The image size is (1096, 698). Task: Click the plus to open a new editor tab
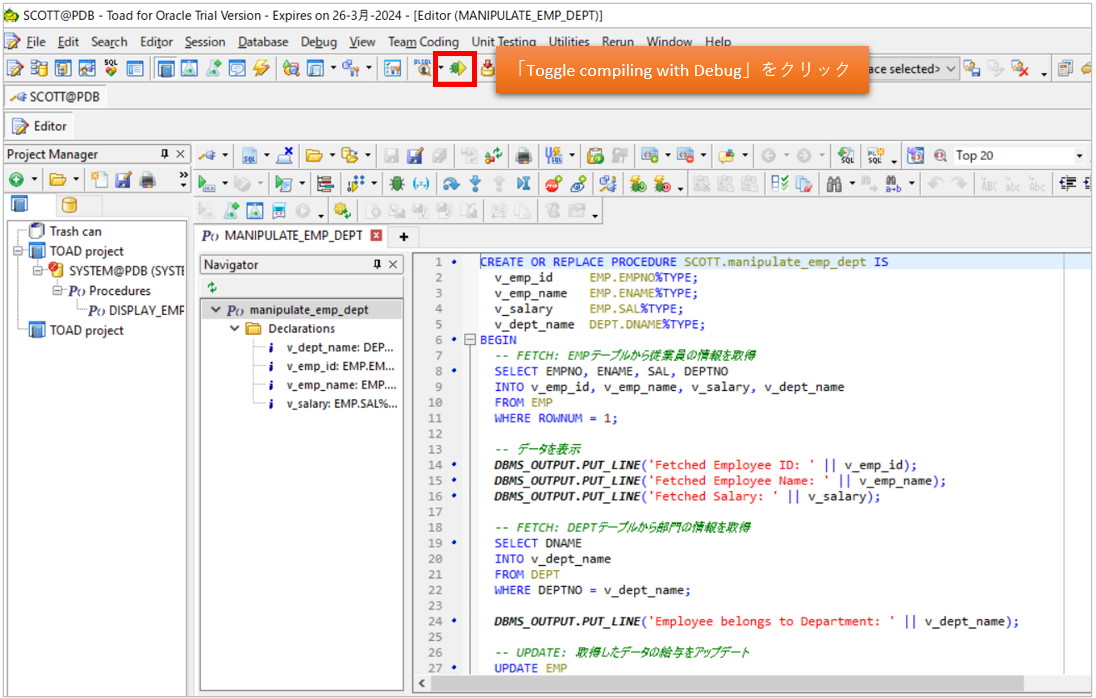pos(404,237)
